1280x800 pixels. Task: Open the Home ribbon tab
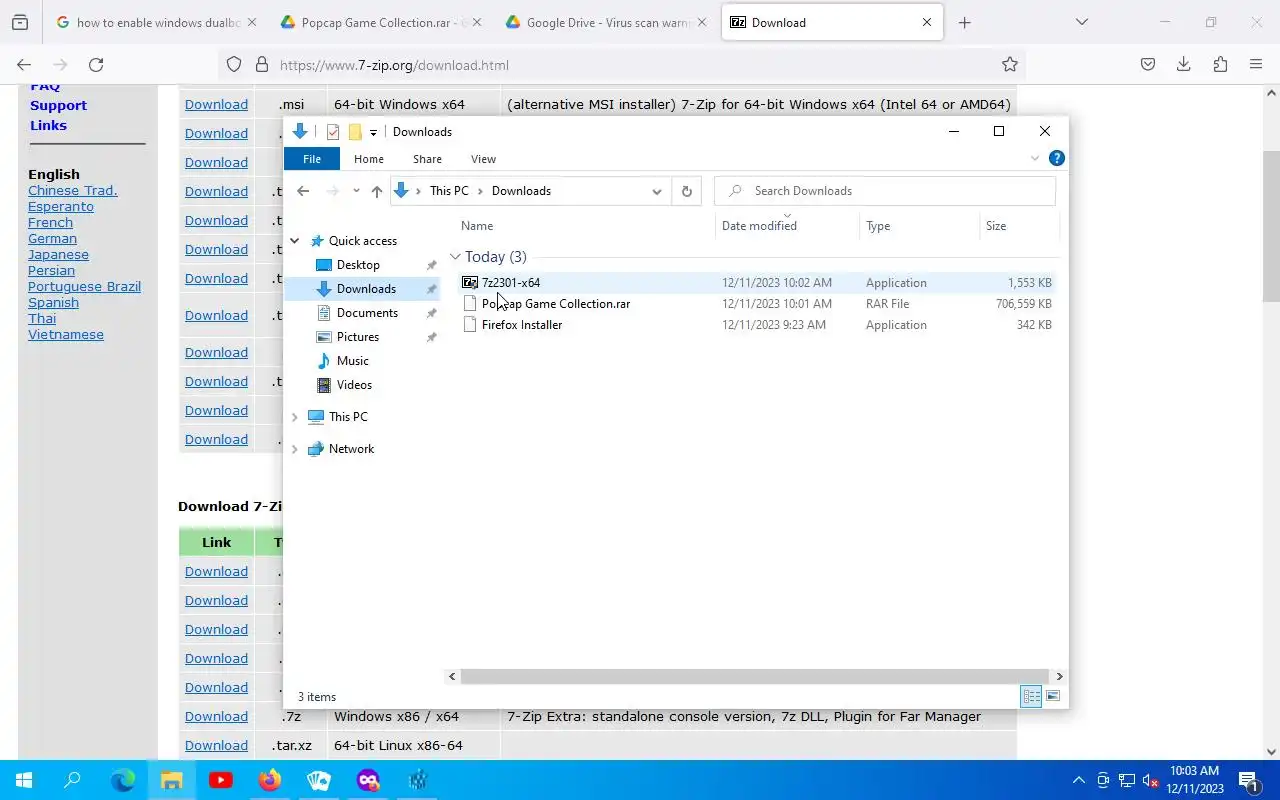click(x=369, y=159)
